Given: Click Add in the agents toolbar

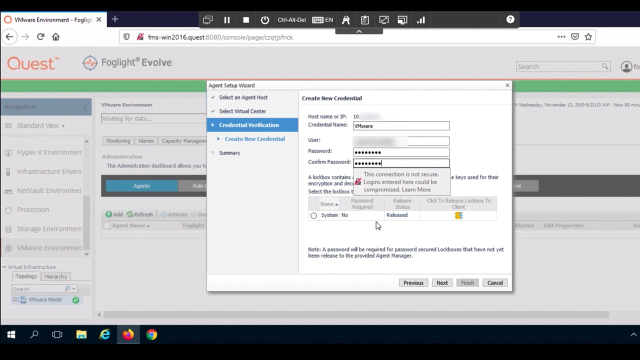Looking at the screenshot, I should point(114,214).
